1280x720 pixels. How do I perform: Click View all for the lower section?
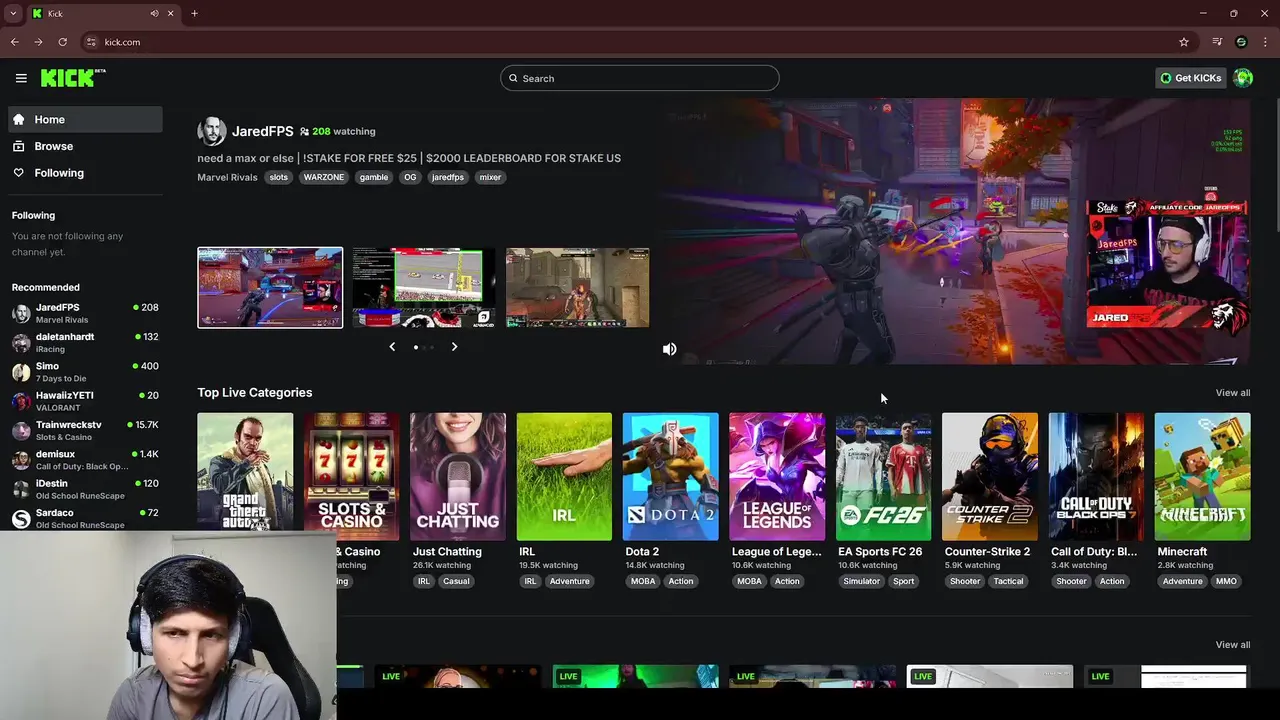tap(1232, 645)
